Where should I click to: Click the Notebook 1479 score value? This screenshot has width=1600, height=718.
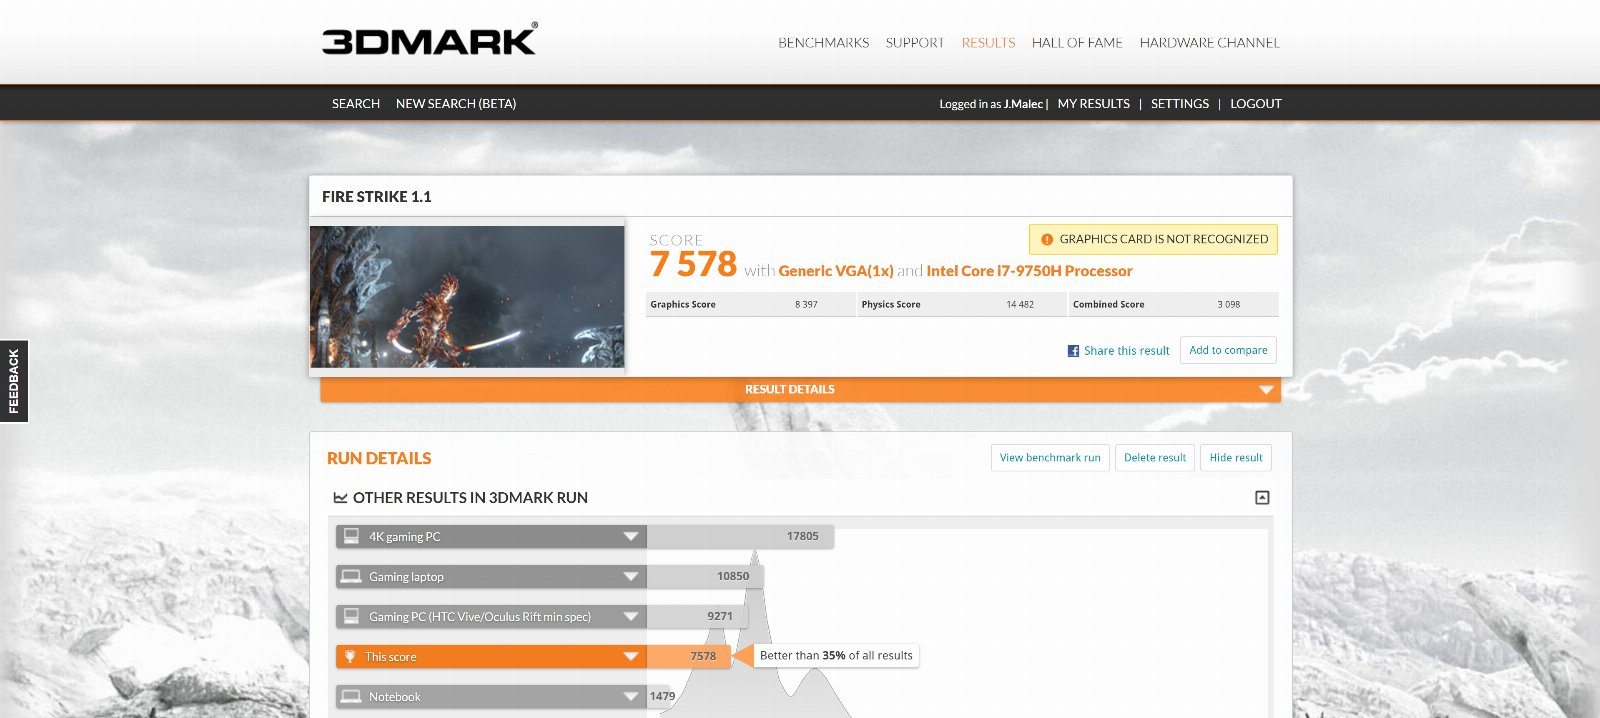click(662, 697)
